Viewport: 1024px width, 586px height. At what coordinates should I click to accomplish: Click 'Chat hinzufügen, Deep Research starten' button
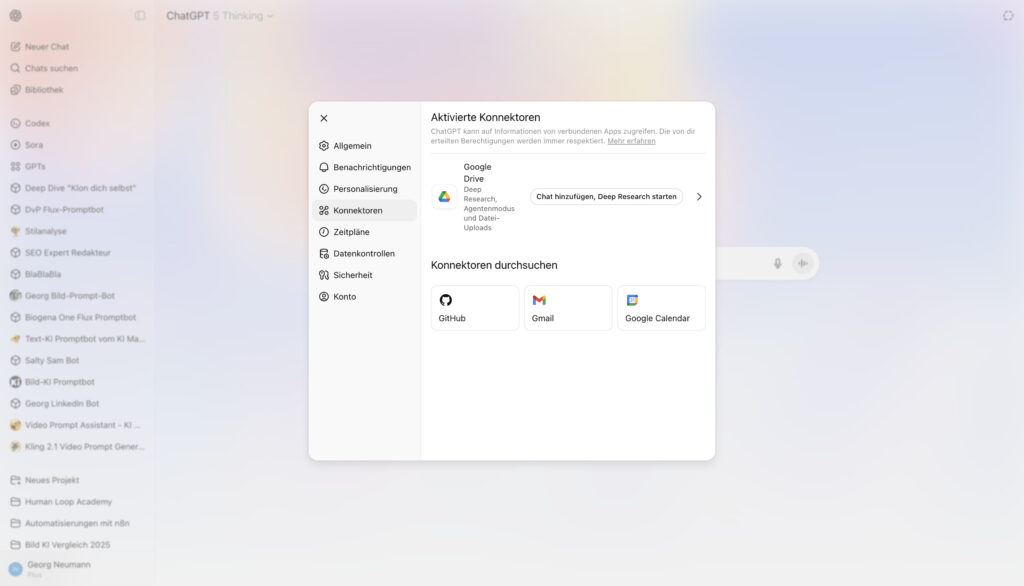(606, 197)
